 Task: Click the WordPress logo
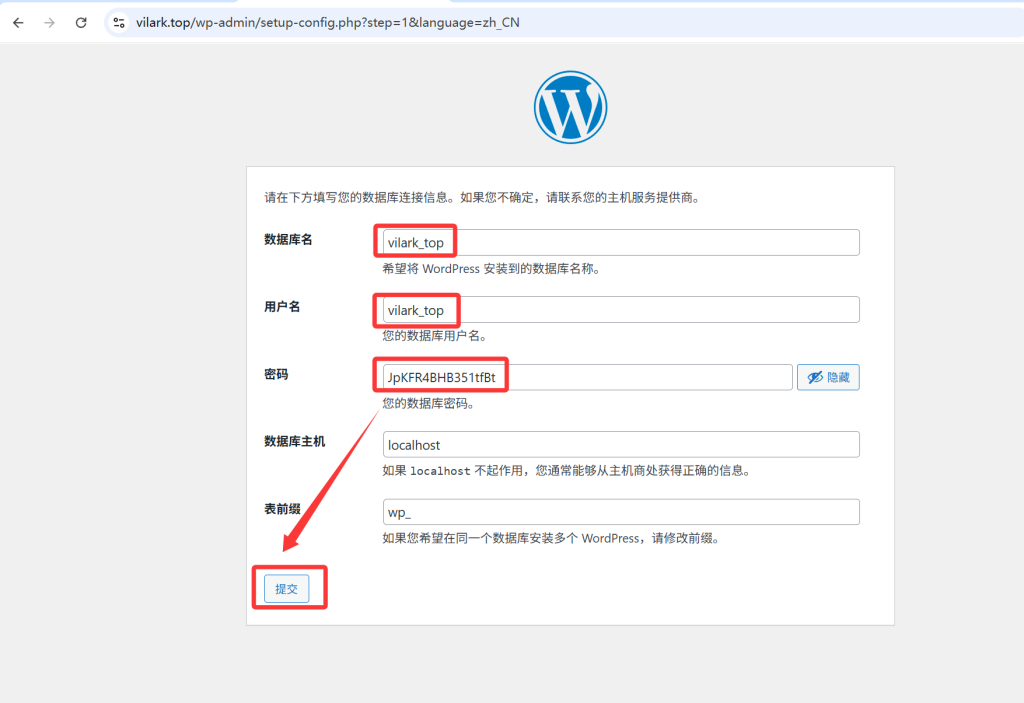(x=569, y=106)
